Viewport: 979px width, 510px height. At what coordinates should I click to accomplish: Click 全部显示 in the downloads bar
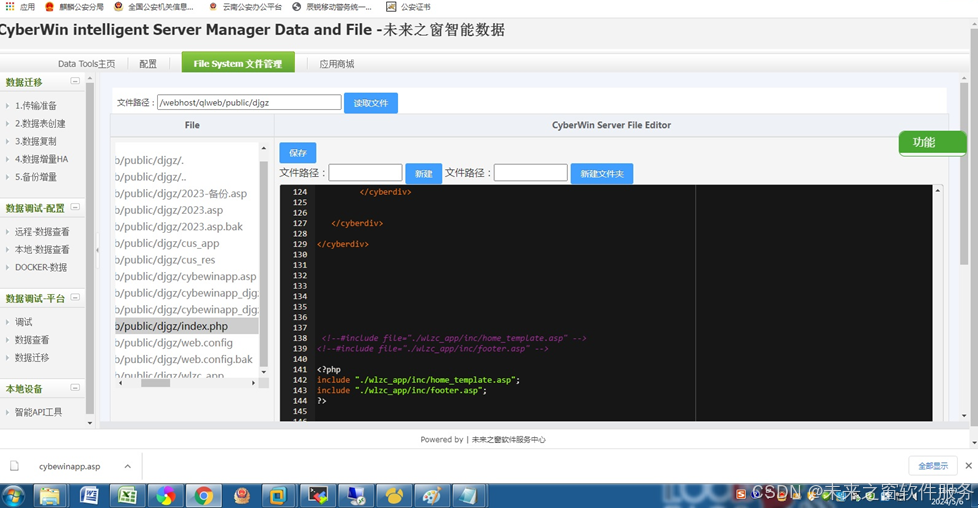(933, 466)
